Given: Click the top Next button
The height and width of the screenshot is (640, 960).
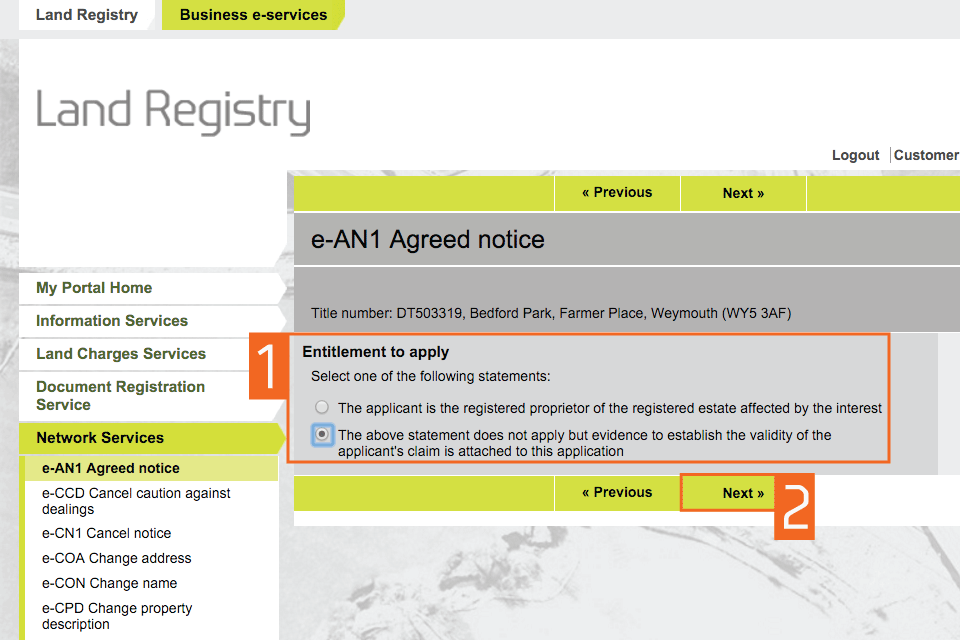Looking at the screenshot, I should click(x=743, y=193).
